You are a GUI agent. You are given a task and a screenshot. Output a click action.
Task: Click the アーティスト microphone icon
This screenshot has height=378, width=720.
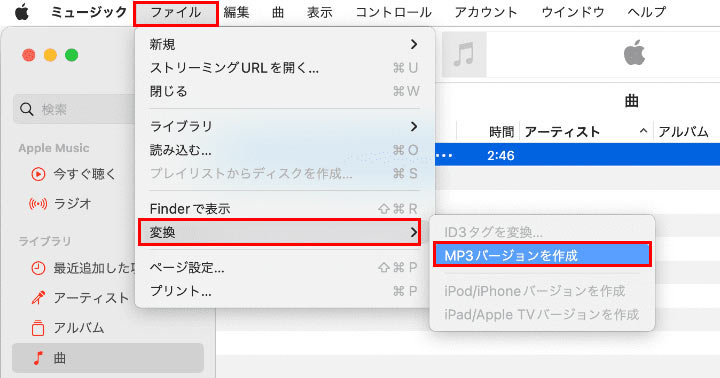click(x=38, y=298)
